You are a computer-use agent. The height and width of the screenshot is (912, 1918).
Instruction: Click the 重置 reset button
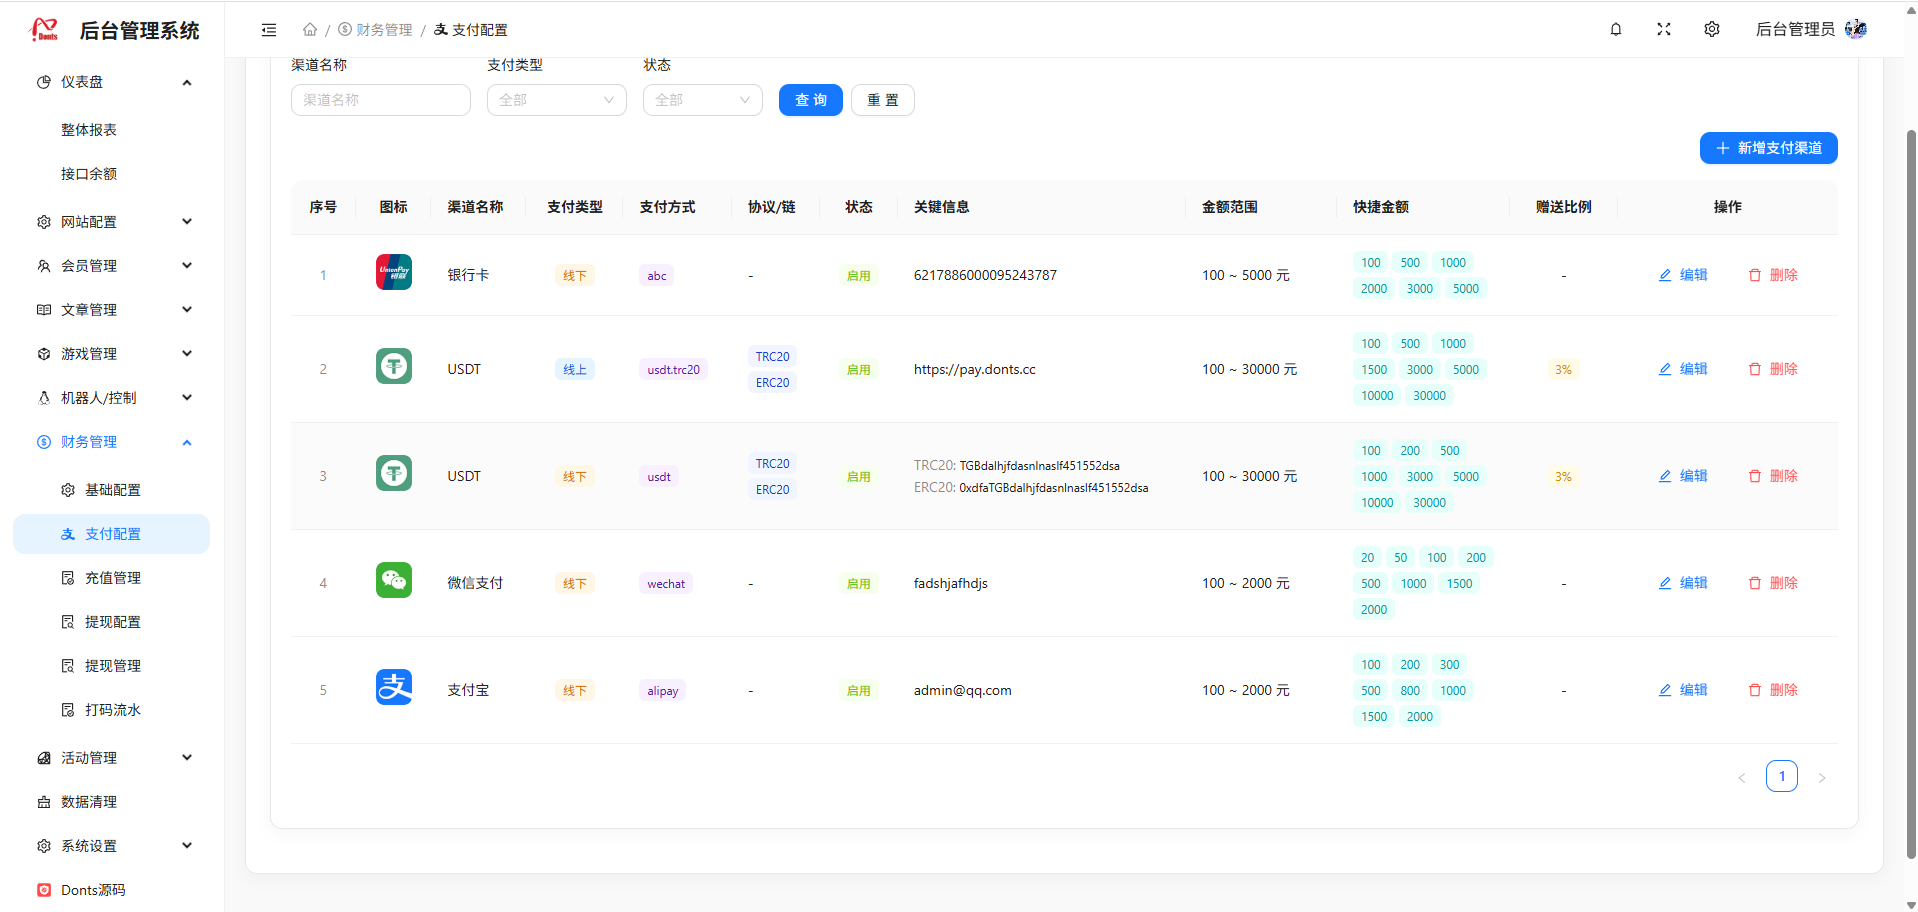(x=883, y=100)
